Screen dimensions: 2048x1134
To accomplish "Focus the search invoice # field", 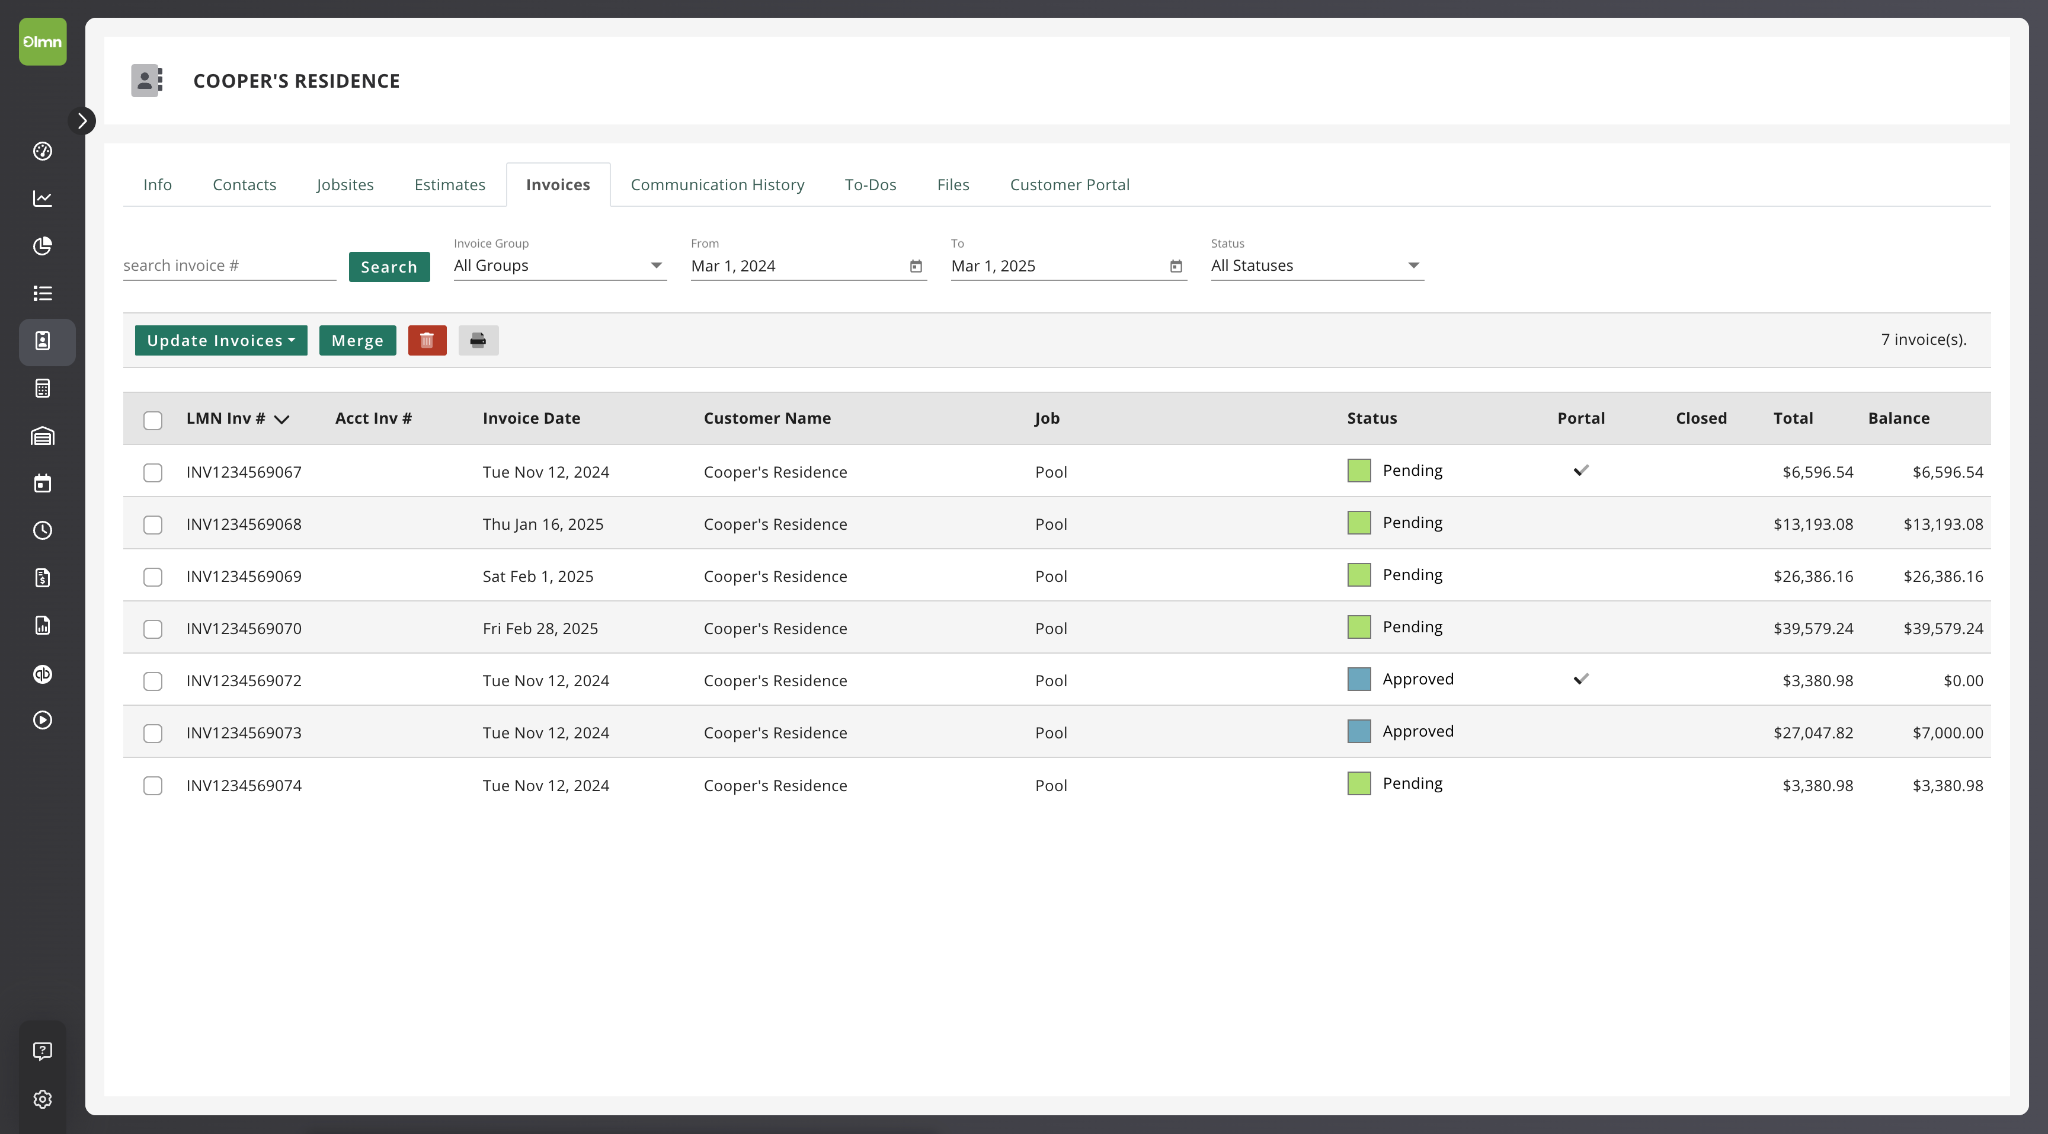I will point(229,266).
